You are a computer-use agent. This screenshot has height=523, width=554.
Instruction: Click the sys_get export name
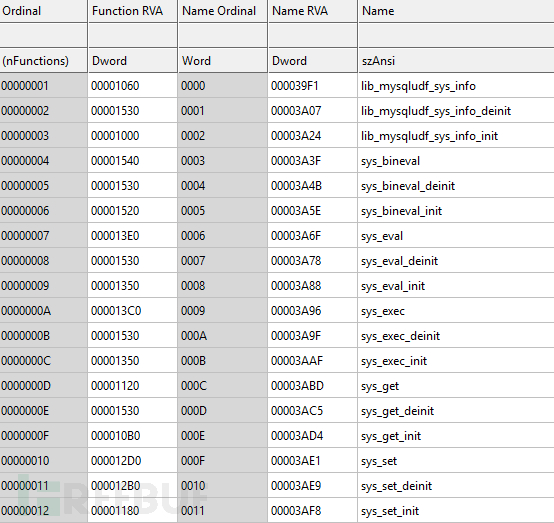(x=380, y=386)
